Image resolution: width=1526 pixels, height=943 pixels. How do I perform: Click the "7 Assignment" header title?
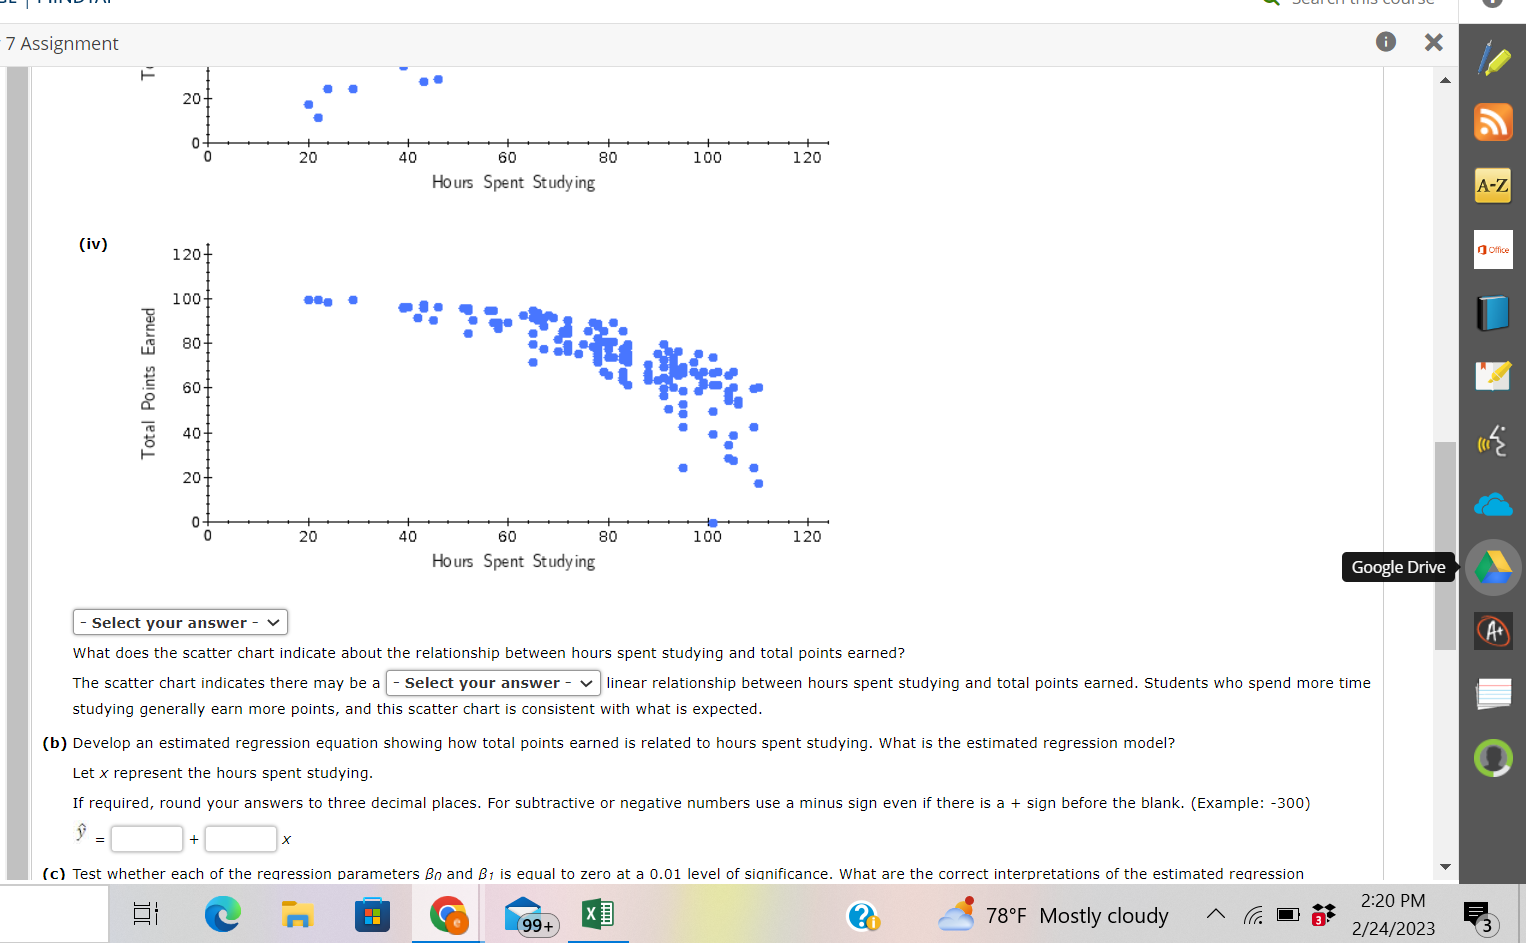pos(62,43)
